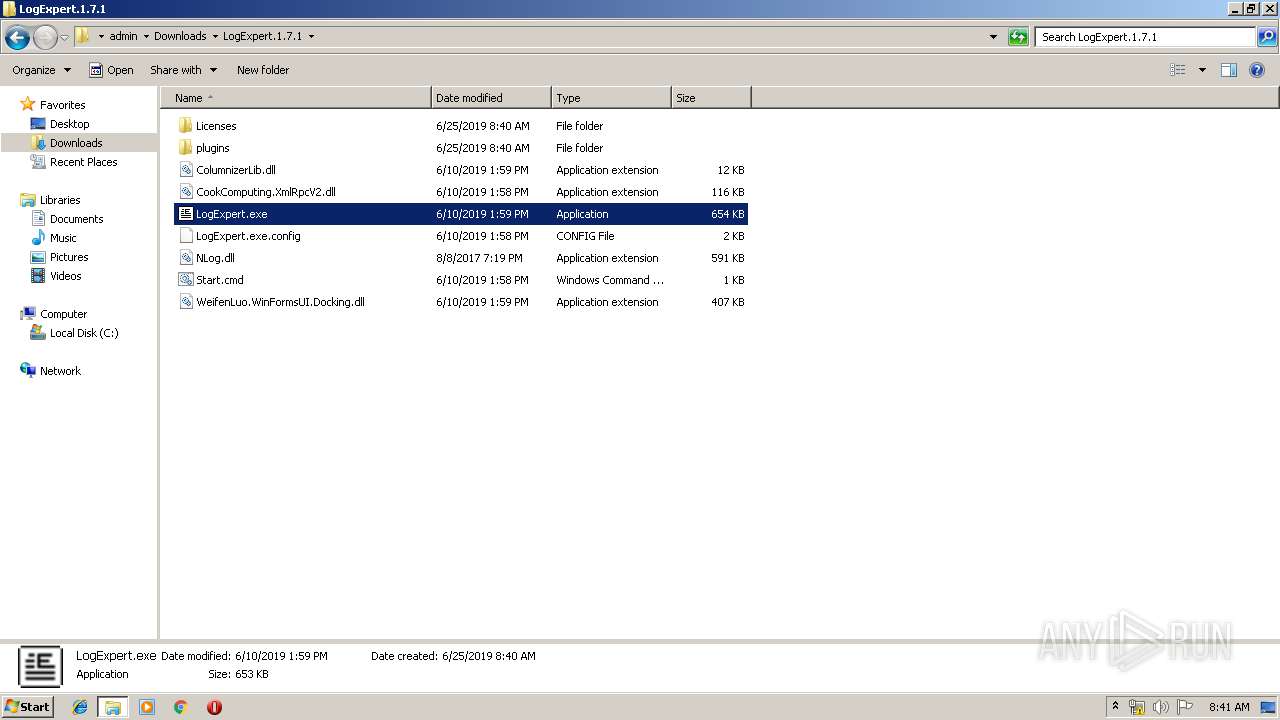Open the Share with menu

pyautogui.click(x=183, y=70)
